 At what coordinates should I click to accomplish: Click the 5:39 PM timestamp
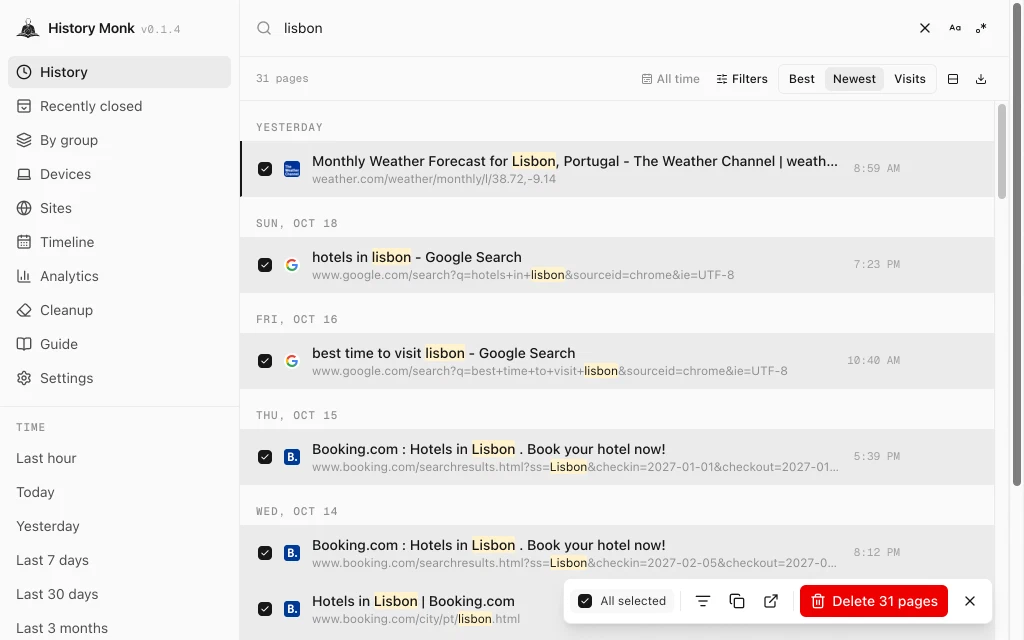[x=876, y=456]
